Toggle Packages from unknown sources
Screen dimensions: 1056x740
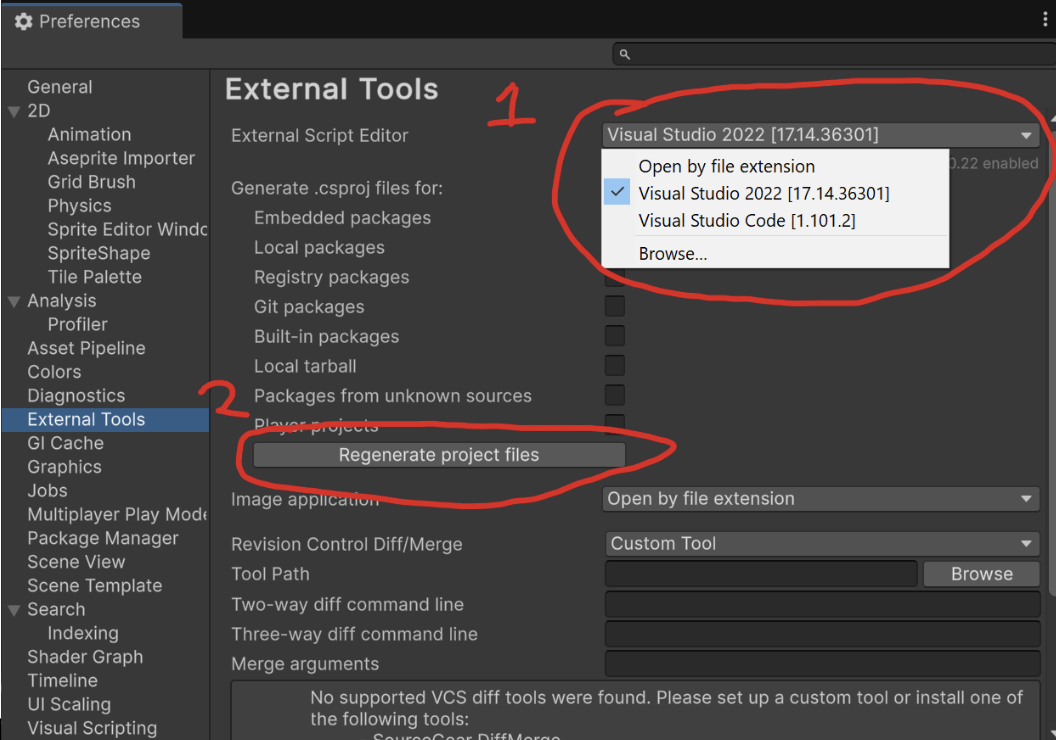614,395
